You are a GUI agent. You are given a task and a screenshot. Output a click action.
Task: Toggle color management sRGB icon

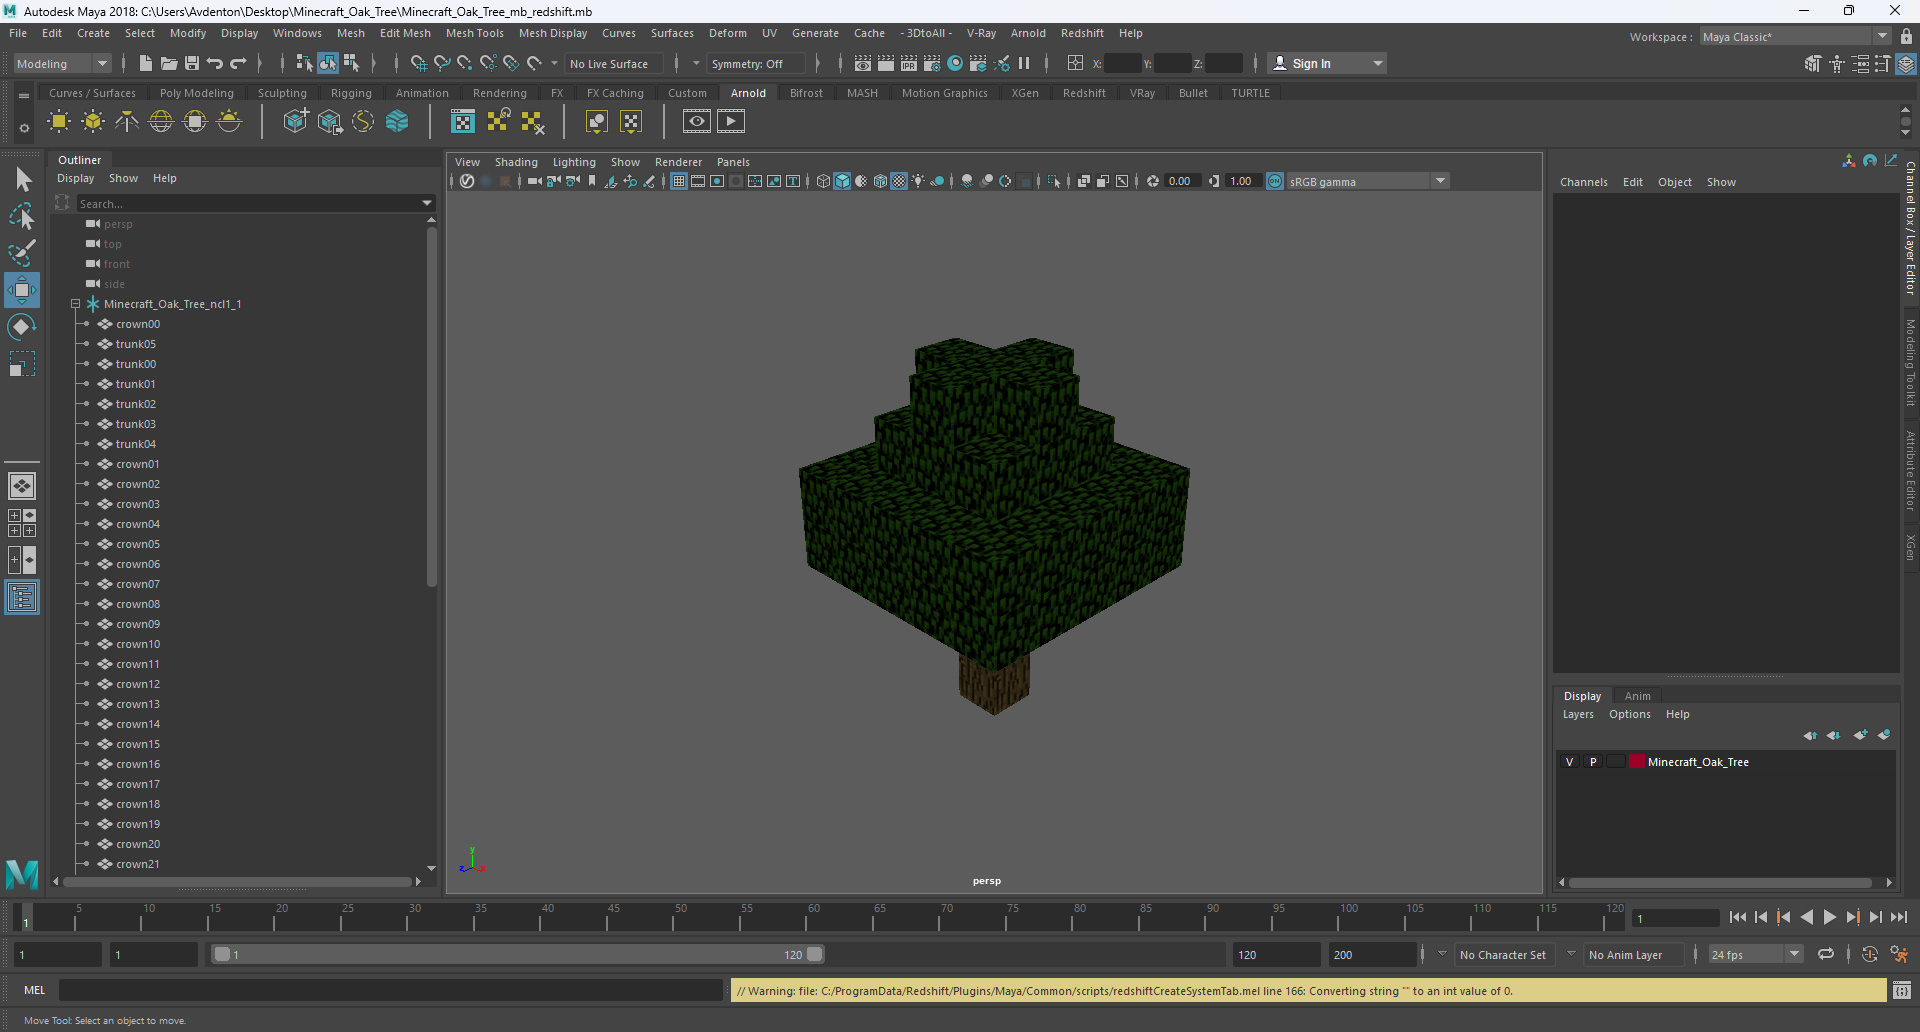click(x=1275, y=181)
